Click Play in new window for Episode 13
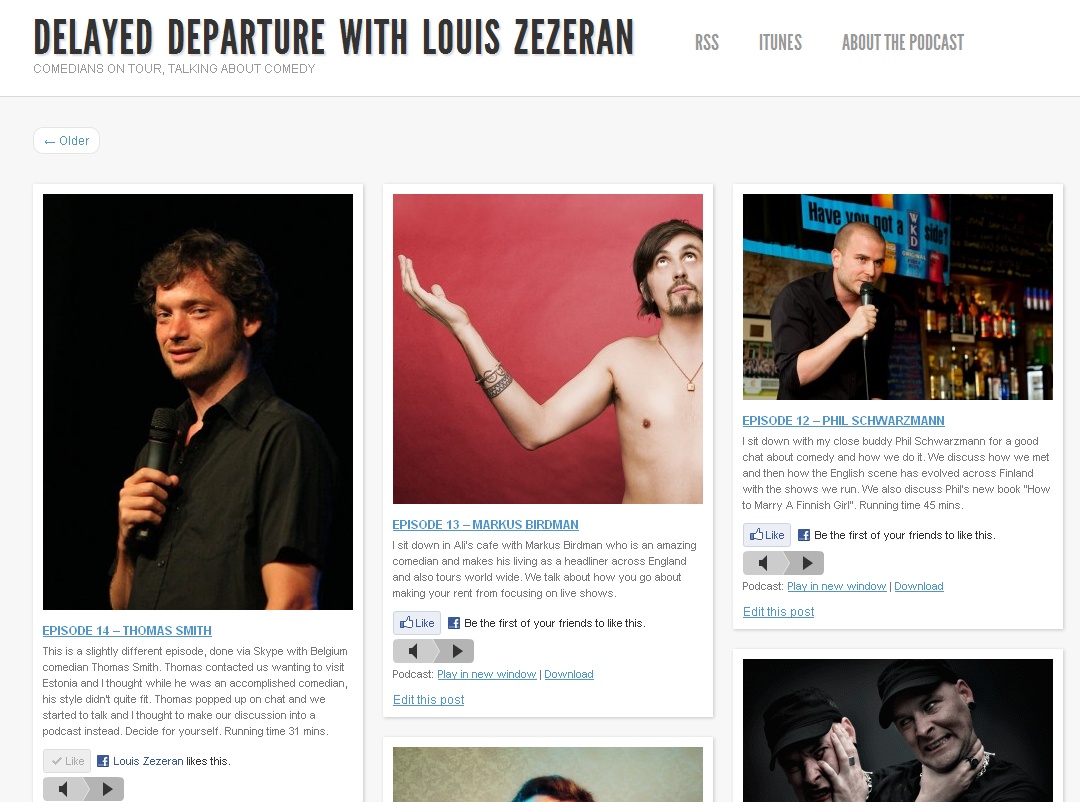1080x802 pixels. click(x=486, y=675)
